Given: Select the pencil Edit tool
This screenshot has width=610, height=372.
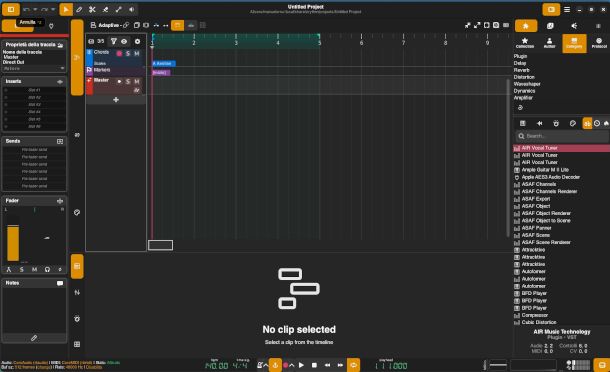Looking at the screenshot, I should click(x=79, y=9).
